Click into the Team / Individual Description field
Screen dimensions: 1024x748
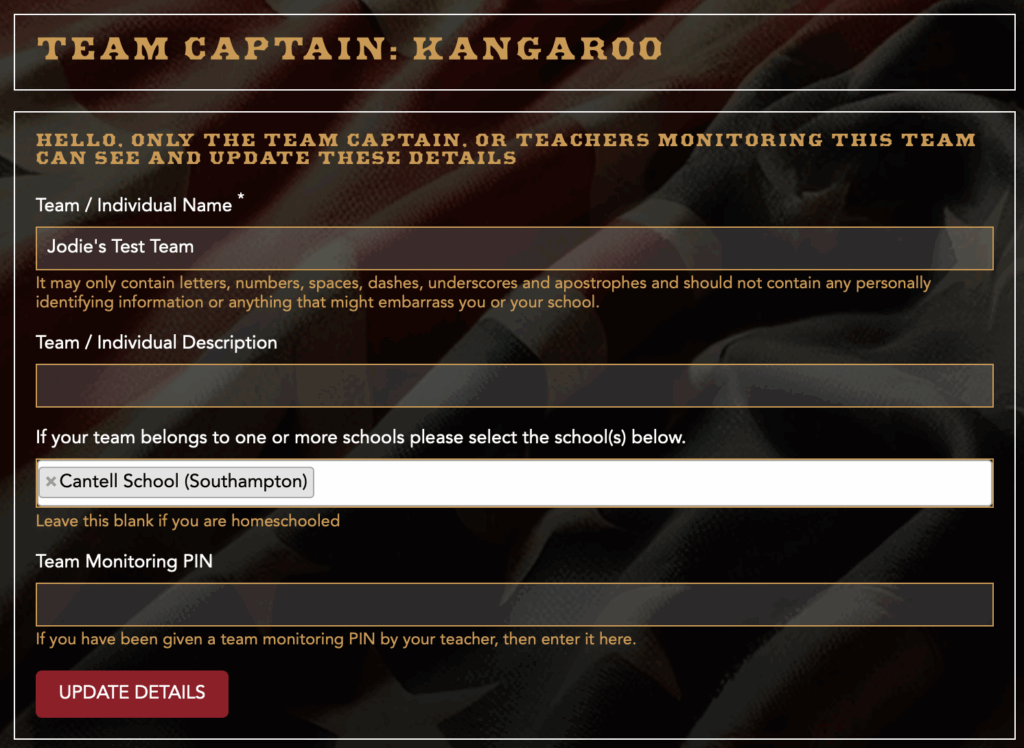click(x=515, y=385)
